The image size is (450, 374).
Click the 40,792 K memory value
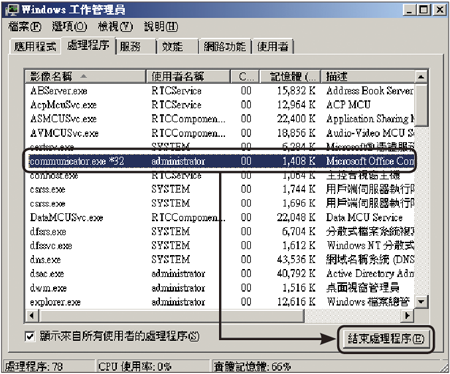click(x=296, y=274)
